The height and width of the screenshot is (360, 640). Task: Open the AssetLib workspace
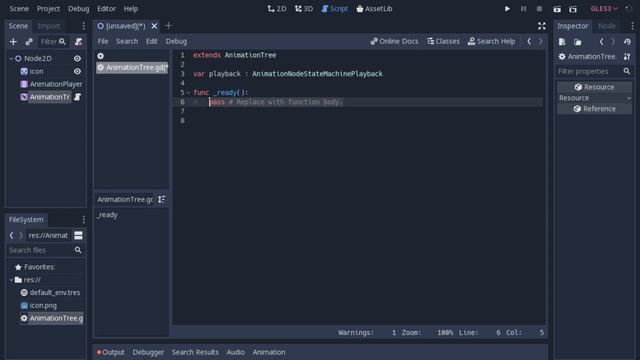pos(374,9)
